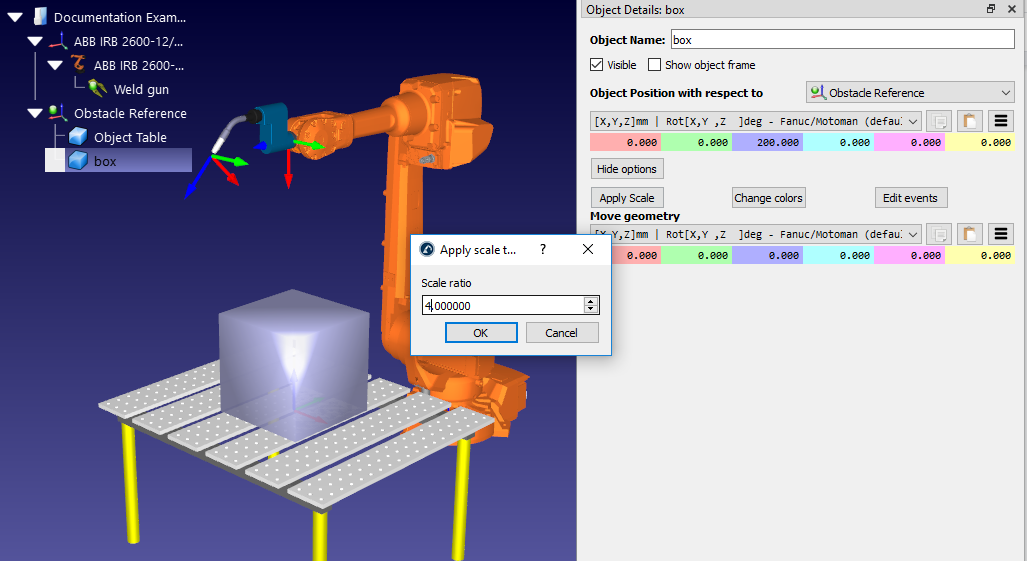Collapse the Documentation Example station node
Image resolution: width=1027 pixels, height=561 pixels.
15,17
